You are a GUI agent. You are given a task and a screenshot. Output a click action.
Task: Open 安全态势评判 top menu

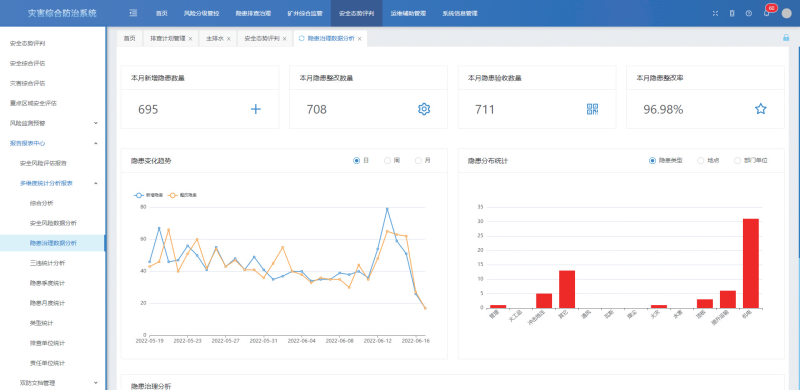tap(356, 13)
